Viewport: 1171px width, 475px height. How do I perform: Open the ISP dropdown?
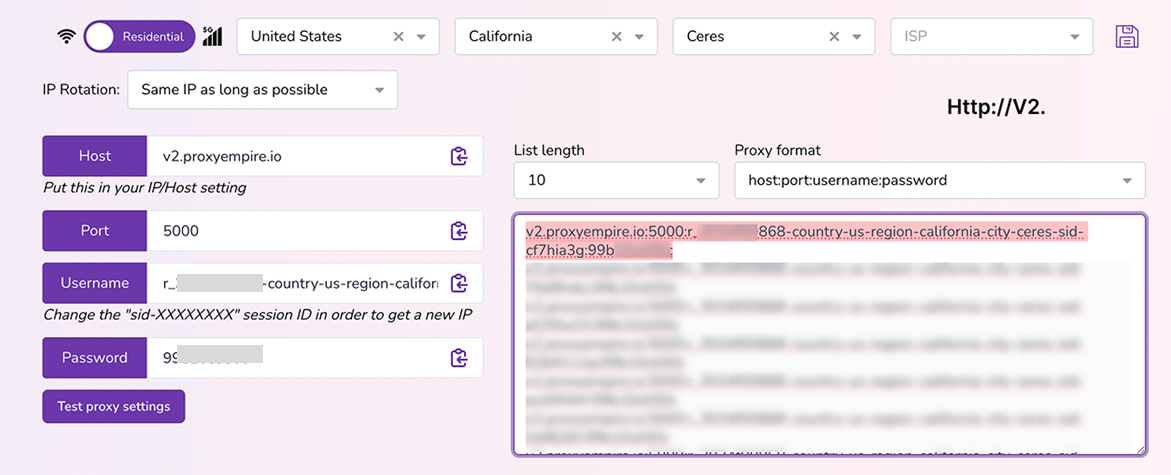tap(992, 37)
